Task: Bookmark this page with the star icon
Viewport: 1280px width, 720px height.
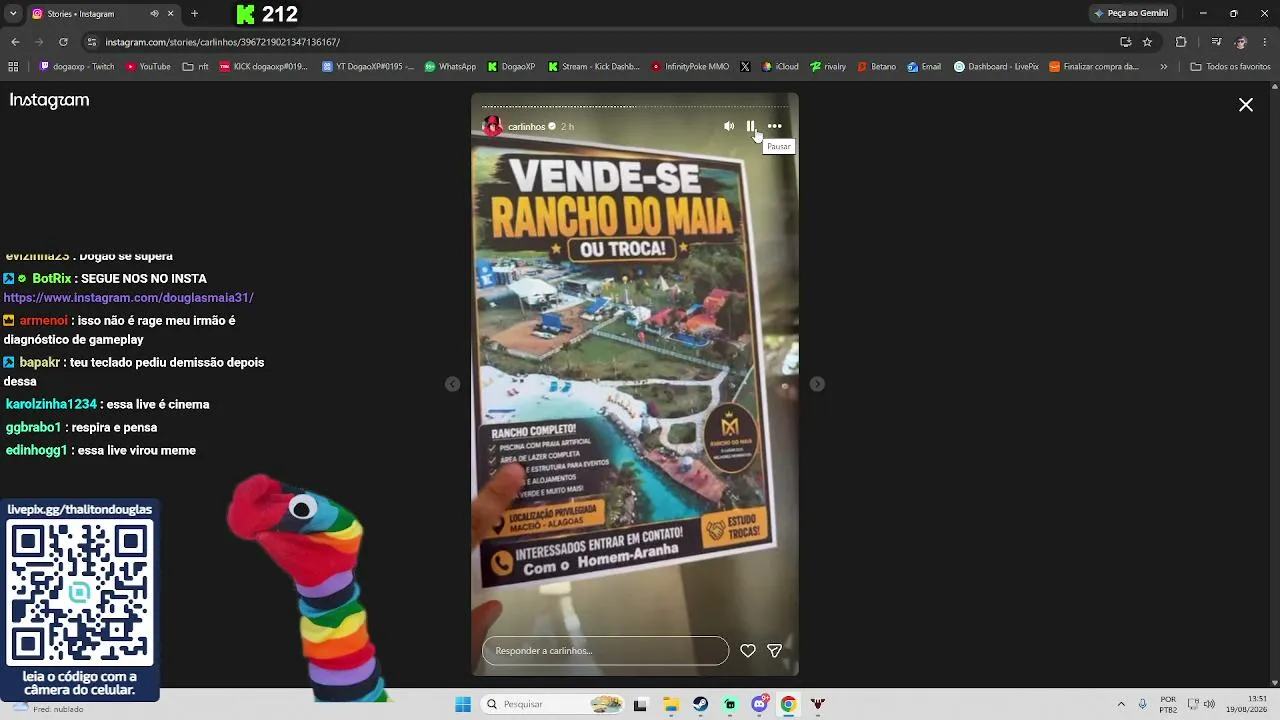Action: (x=1147, y=42)
